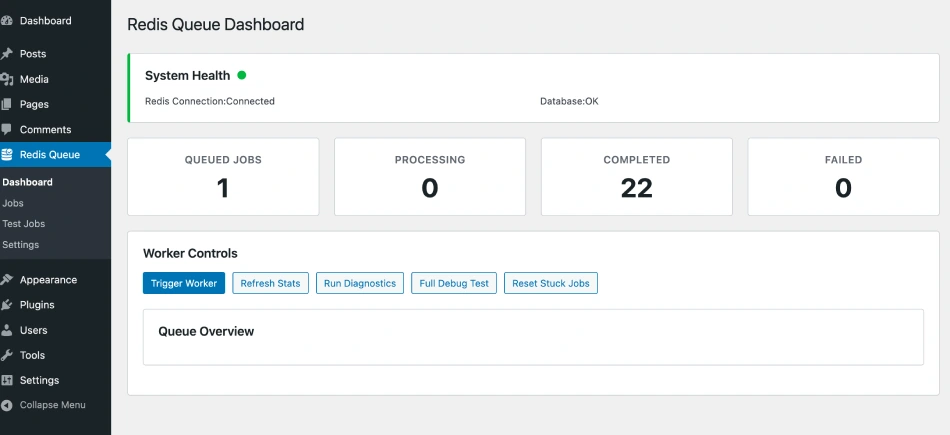Click the queued jobs number 1
This screenshot has width=950, height=435.
[x=223, y=188]
